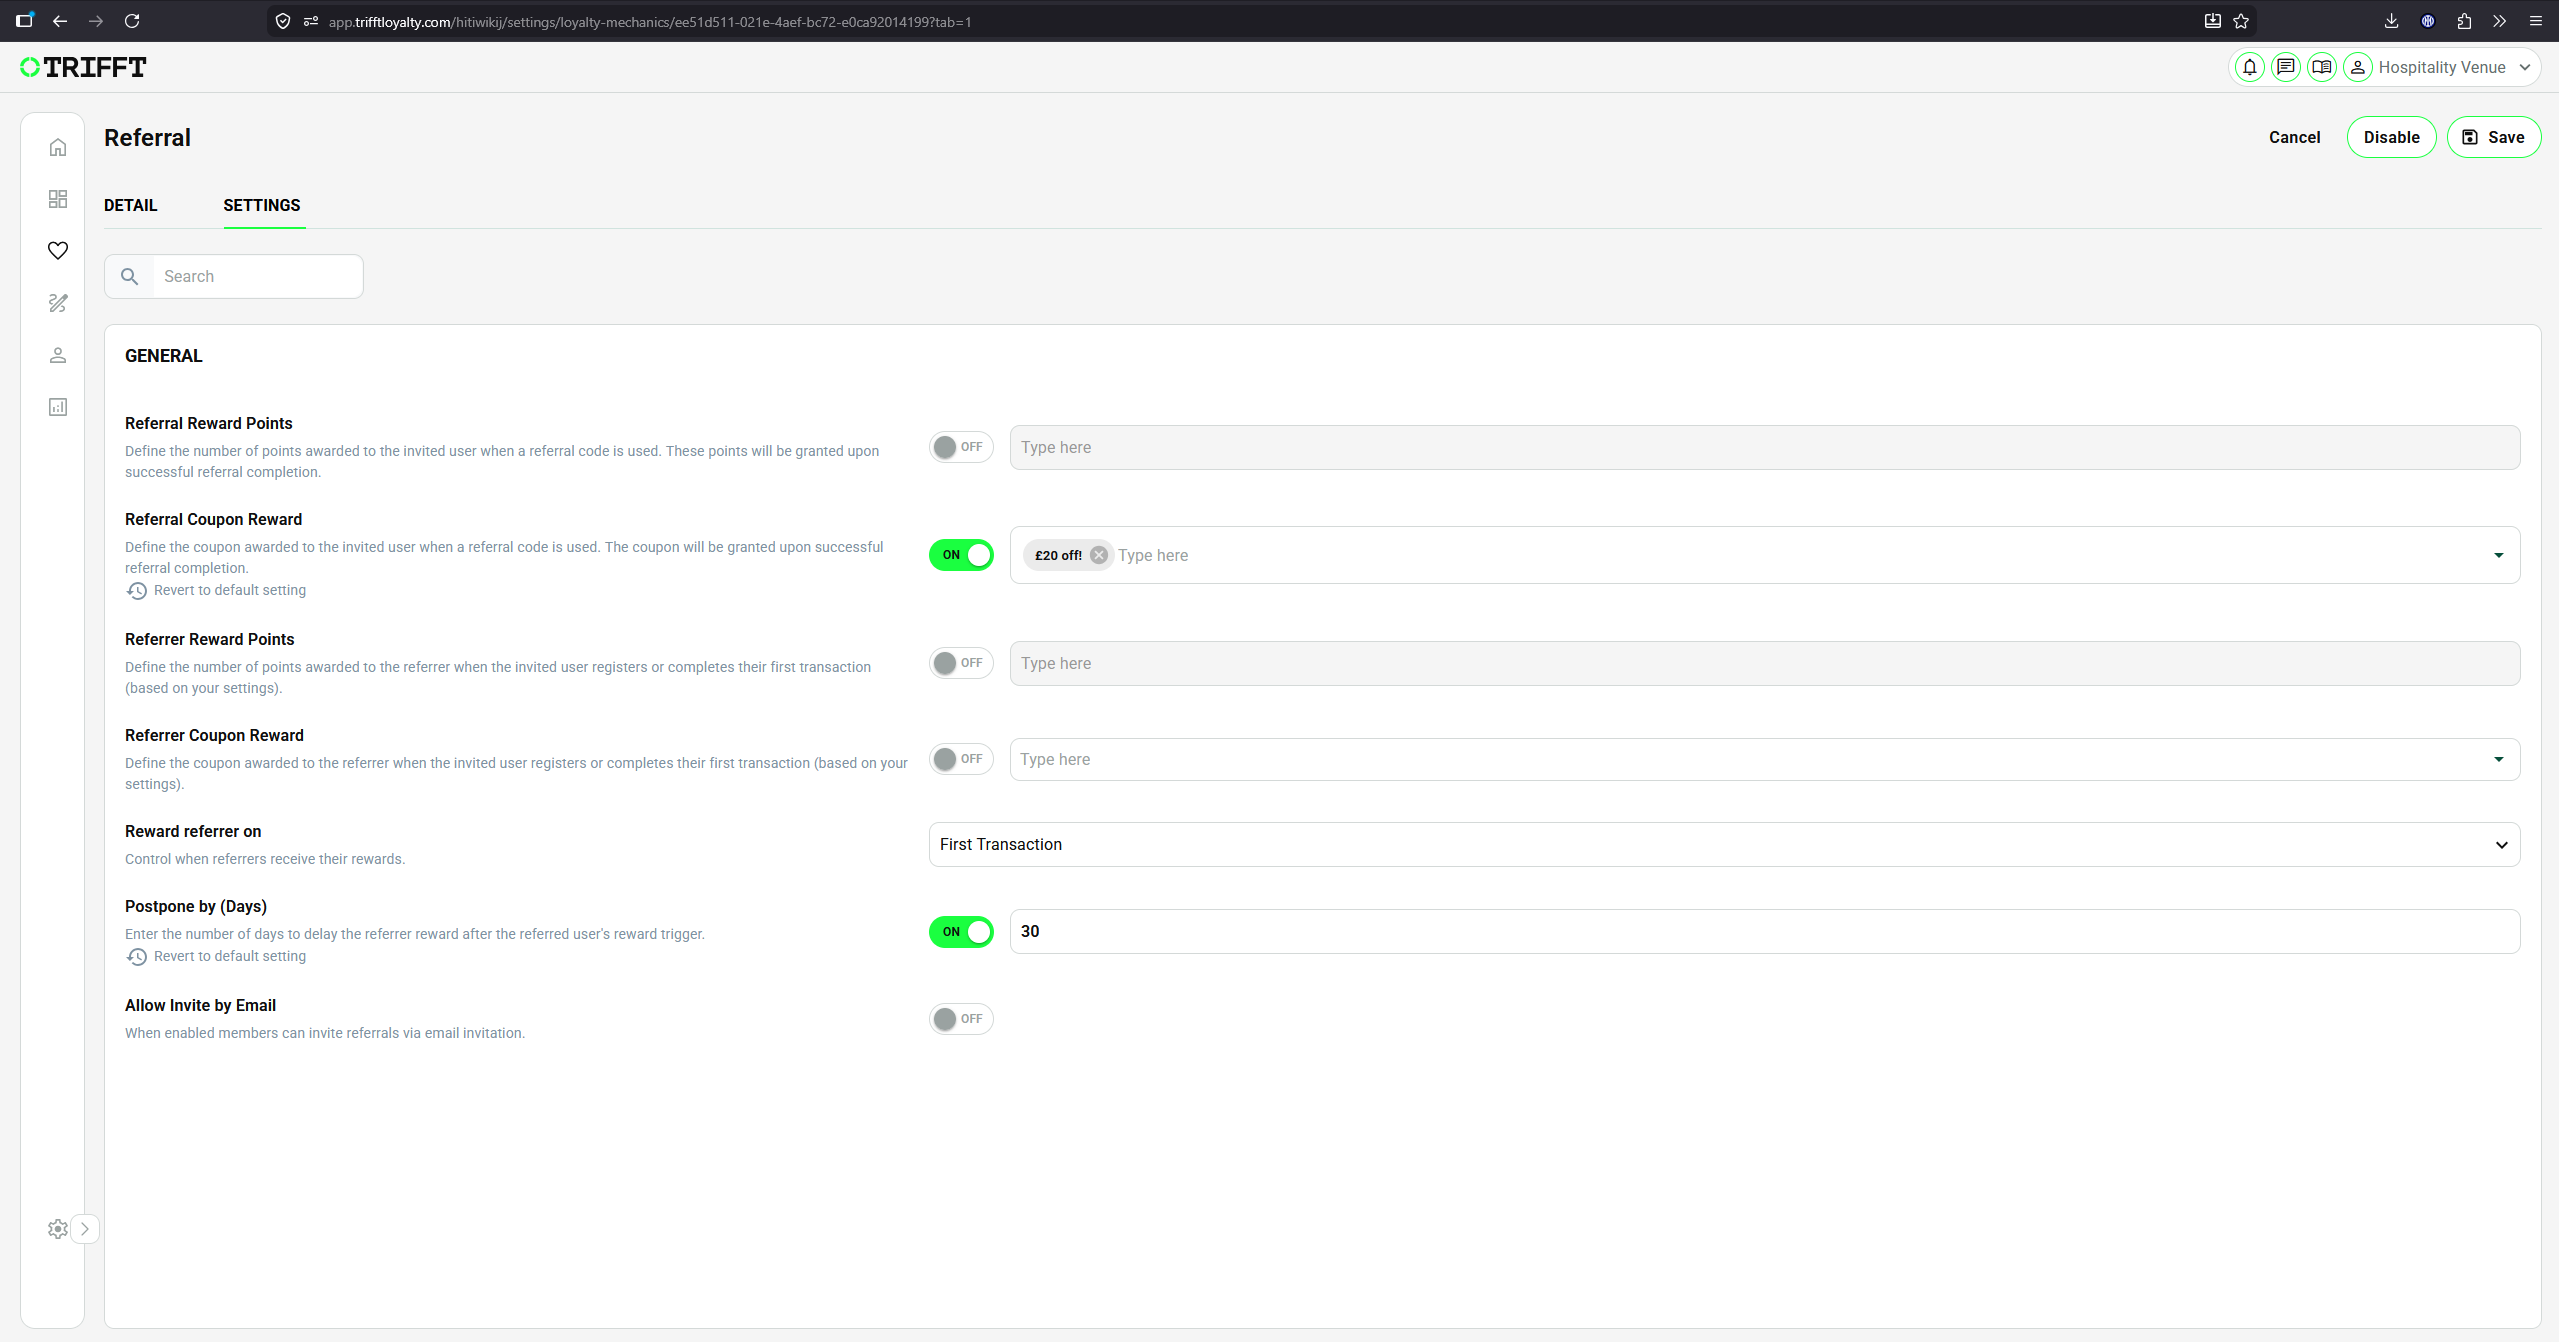Toggle Referral Reward Points switch on
Viewport: 2559px width, 1342px height.
(961, 447)
